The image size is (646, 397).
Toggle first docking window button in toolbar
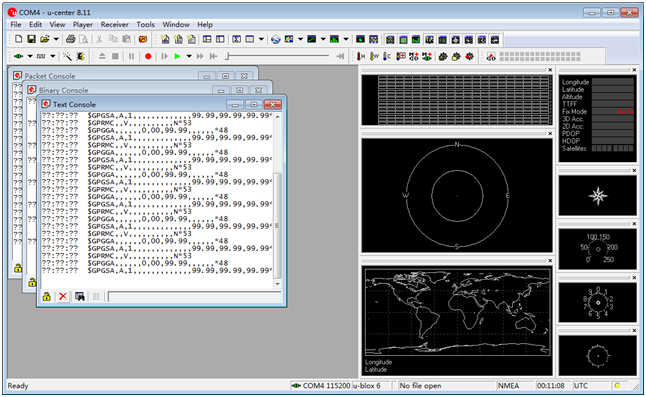(x=390, y=40)
